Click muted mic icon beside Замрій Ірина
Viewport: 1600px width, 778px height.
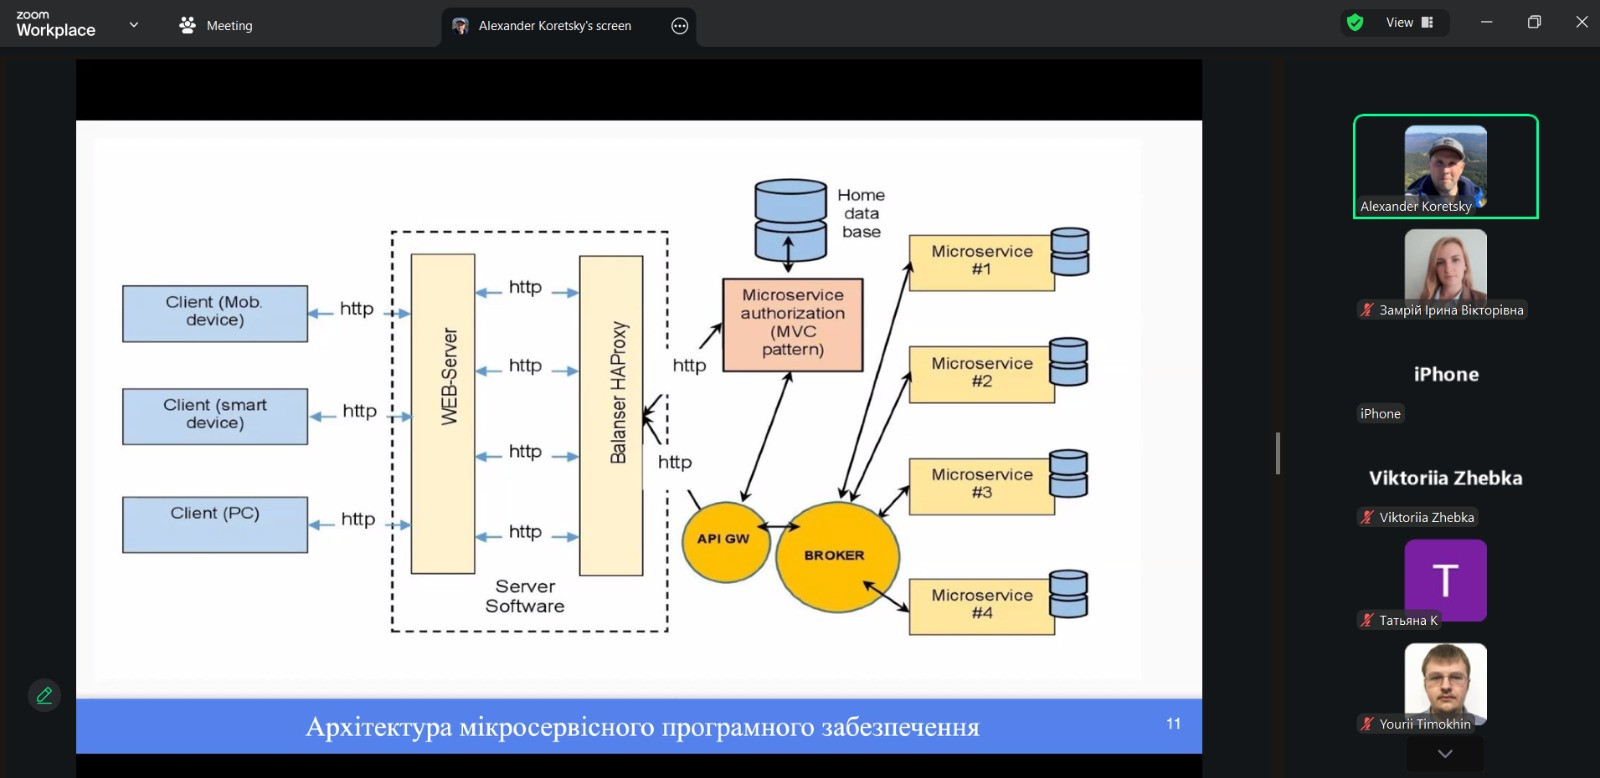1367,310
